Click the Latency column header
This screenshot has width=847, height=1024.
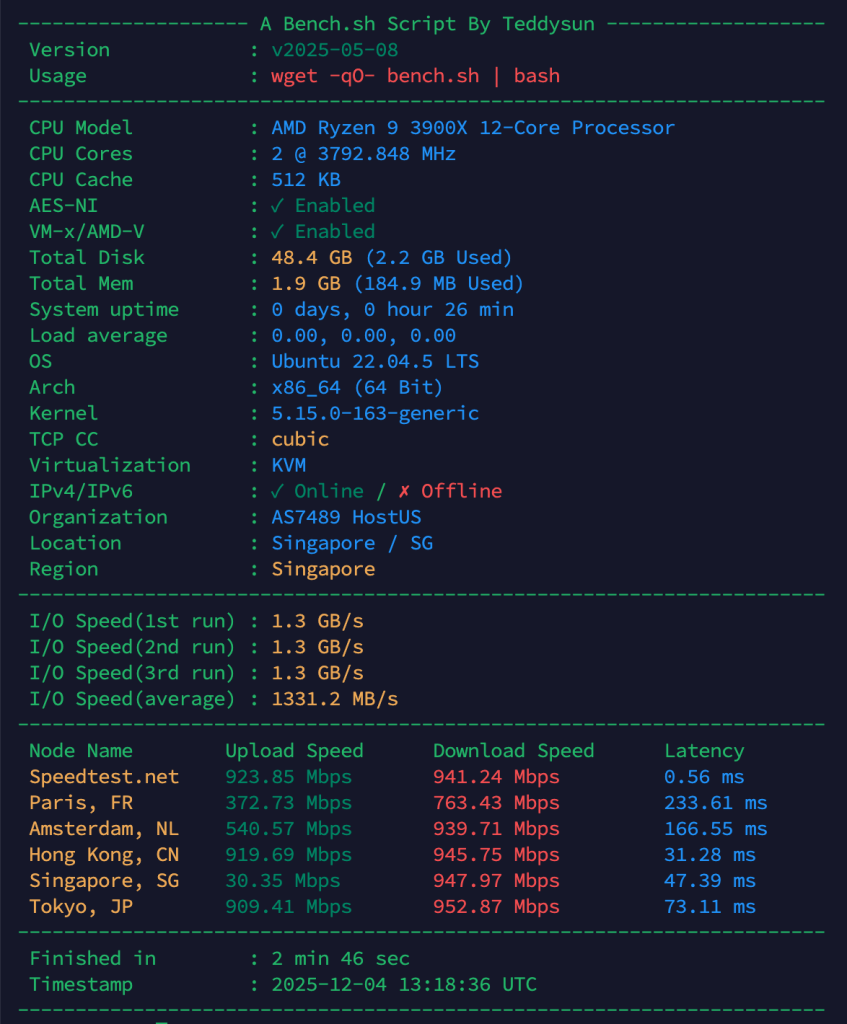pyautogui.click(x=704, y=752)
